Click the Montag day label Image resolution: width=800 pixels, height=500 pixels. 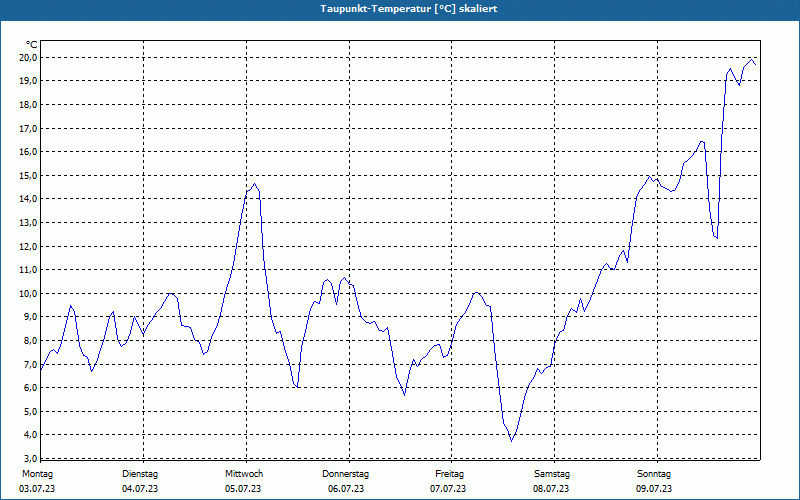click(37, 474)
